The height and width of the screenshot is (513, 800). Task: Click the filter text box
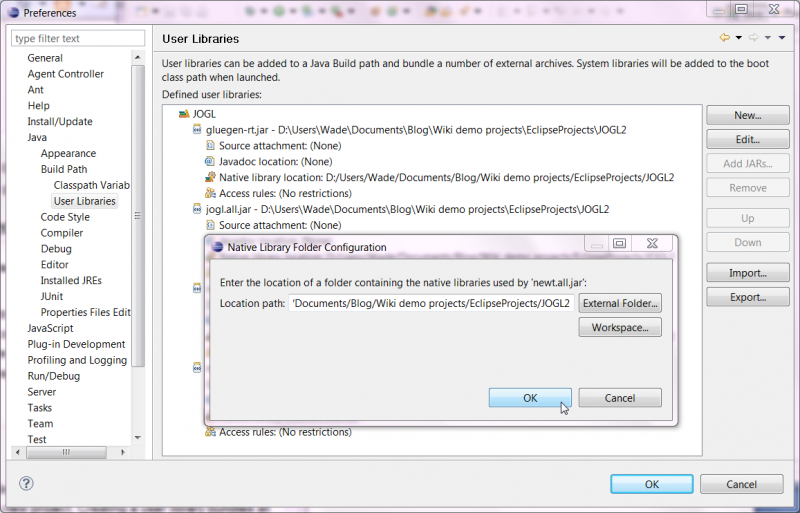78,38
